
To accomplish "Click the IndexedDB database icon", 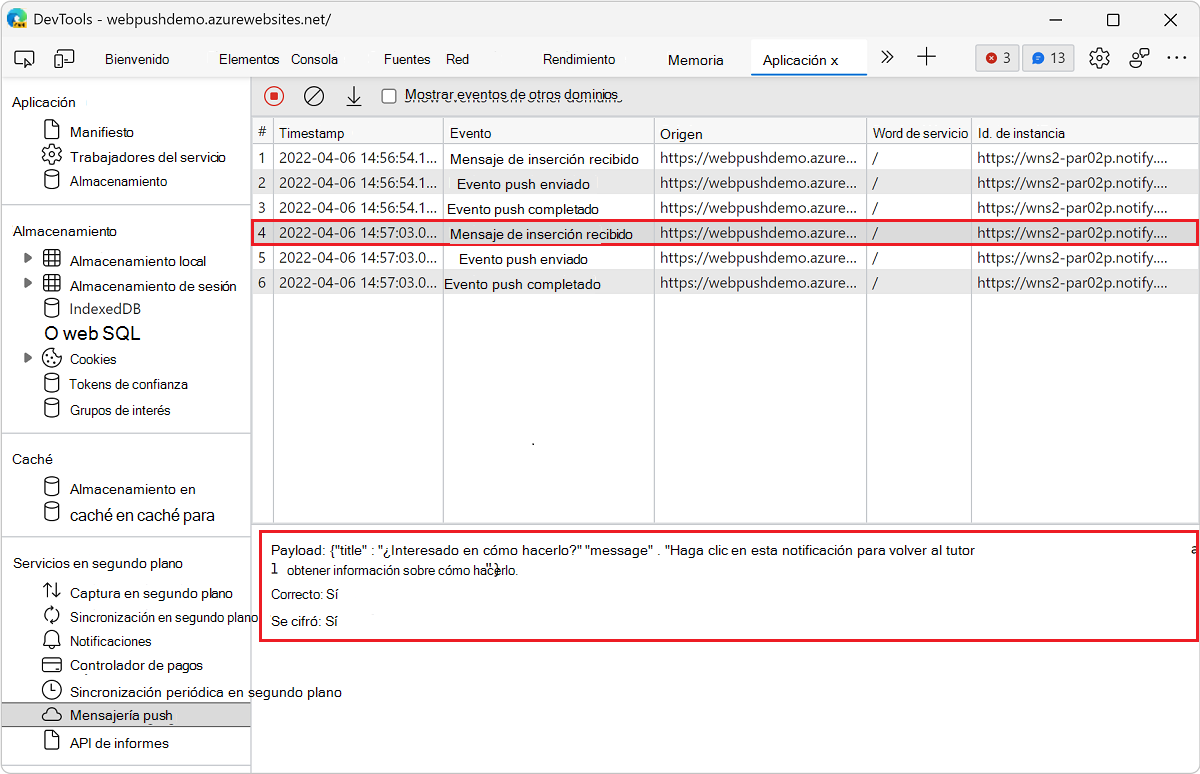I will click(x=51, y=308).
